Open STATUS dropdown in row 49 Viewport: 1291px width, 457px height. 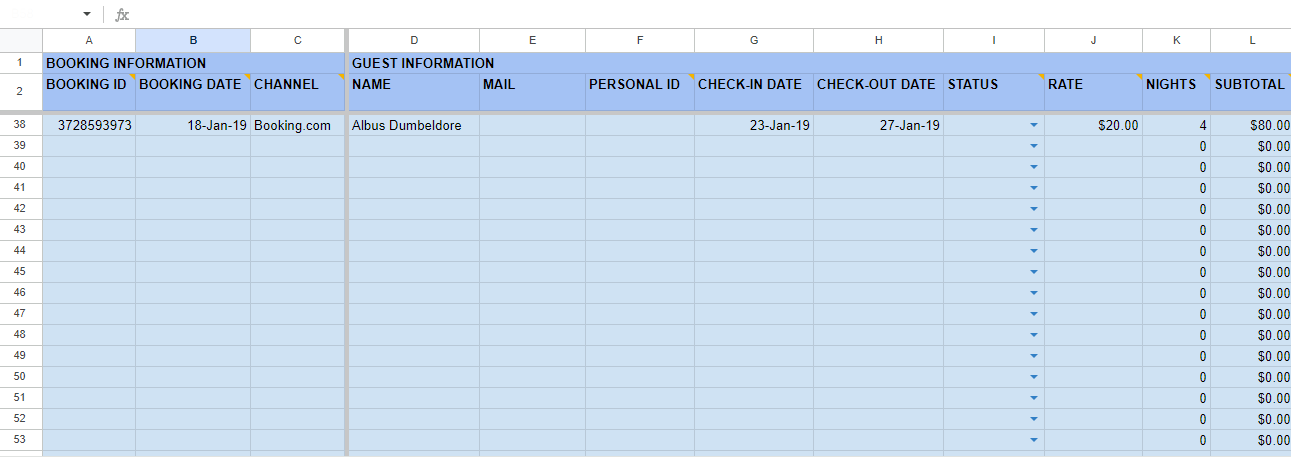1033,356
